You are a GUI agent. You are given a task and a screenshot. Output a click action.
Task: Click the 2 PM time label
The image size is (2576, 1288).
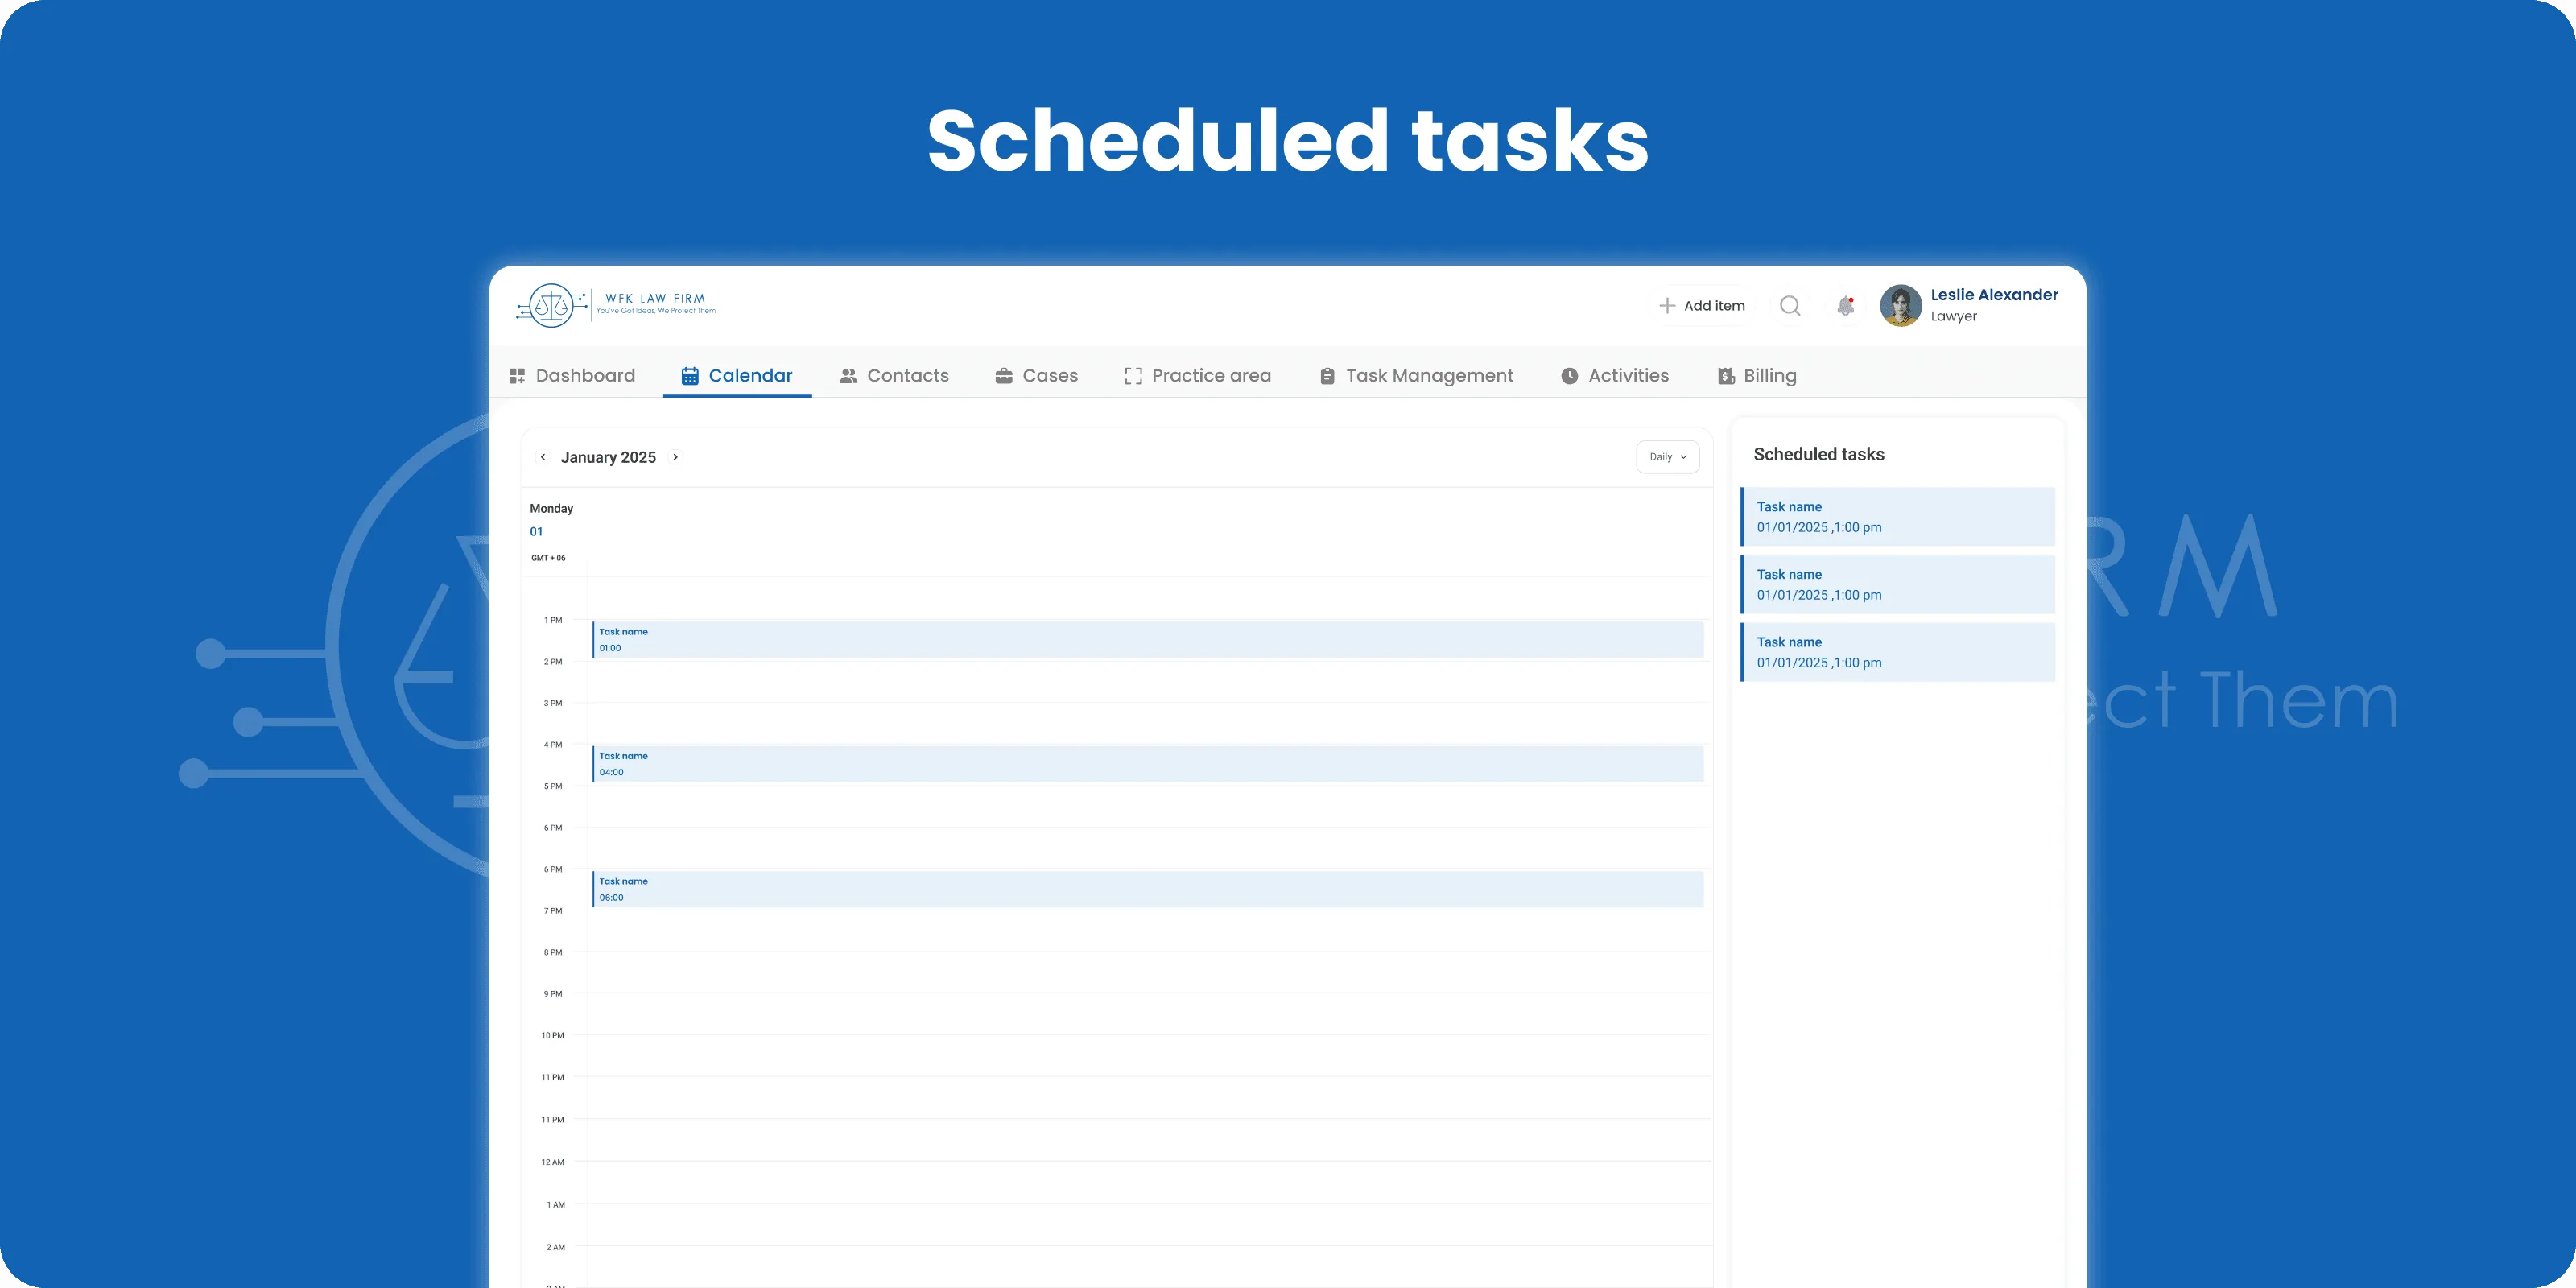[553, 662]
